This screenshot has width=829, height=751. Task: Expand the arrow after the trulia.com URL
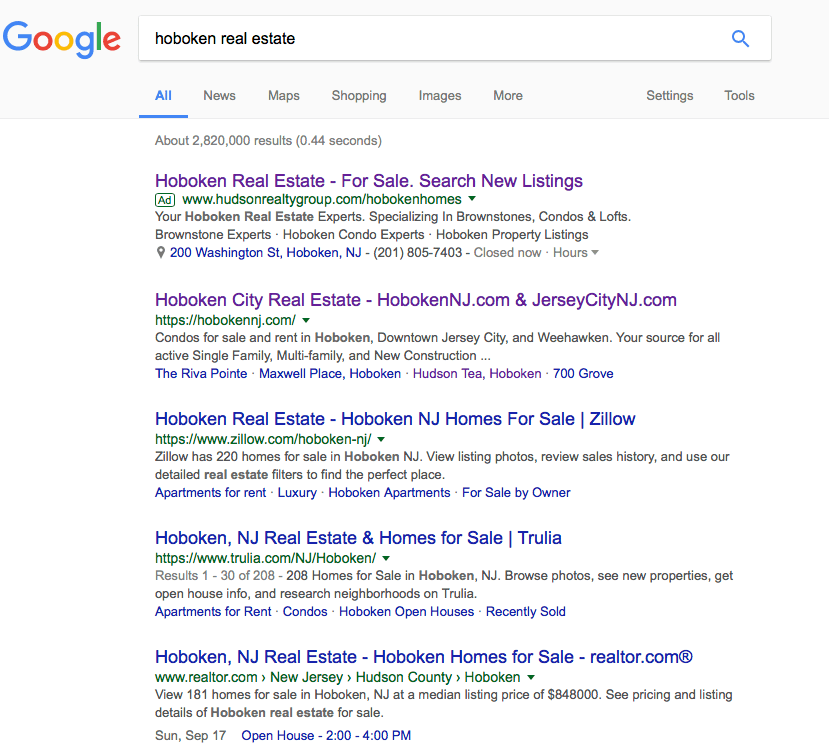[x=386, y=558]
